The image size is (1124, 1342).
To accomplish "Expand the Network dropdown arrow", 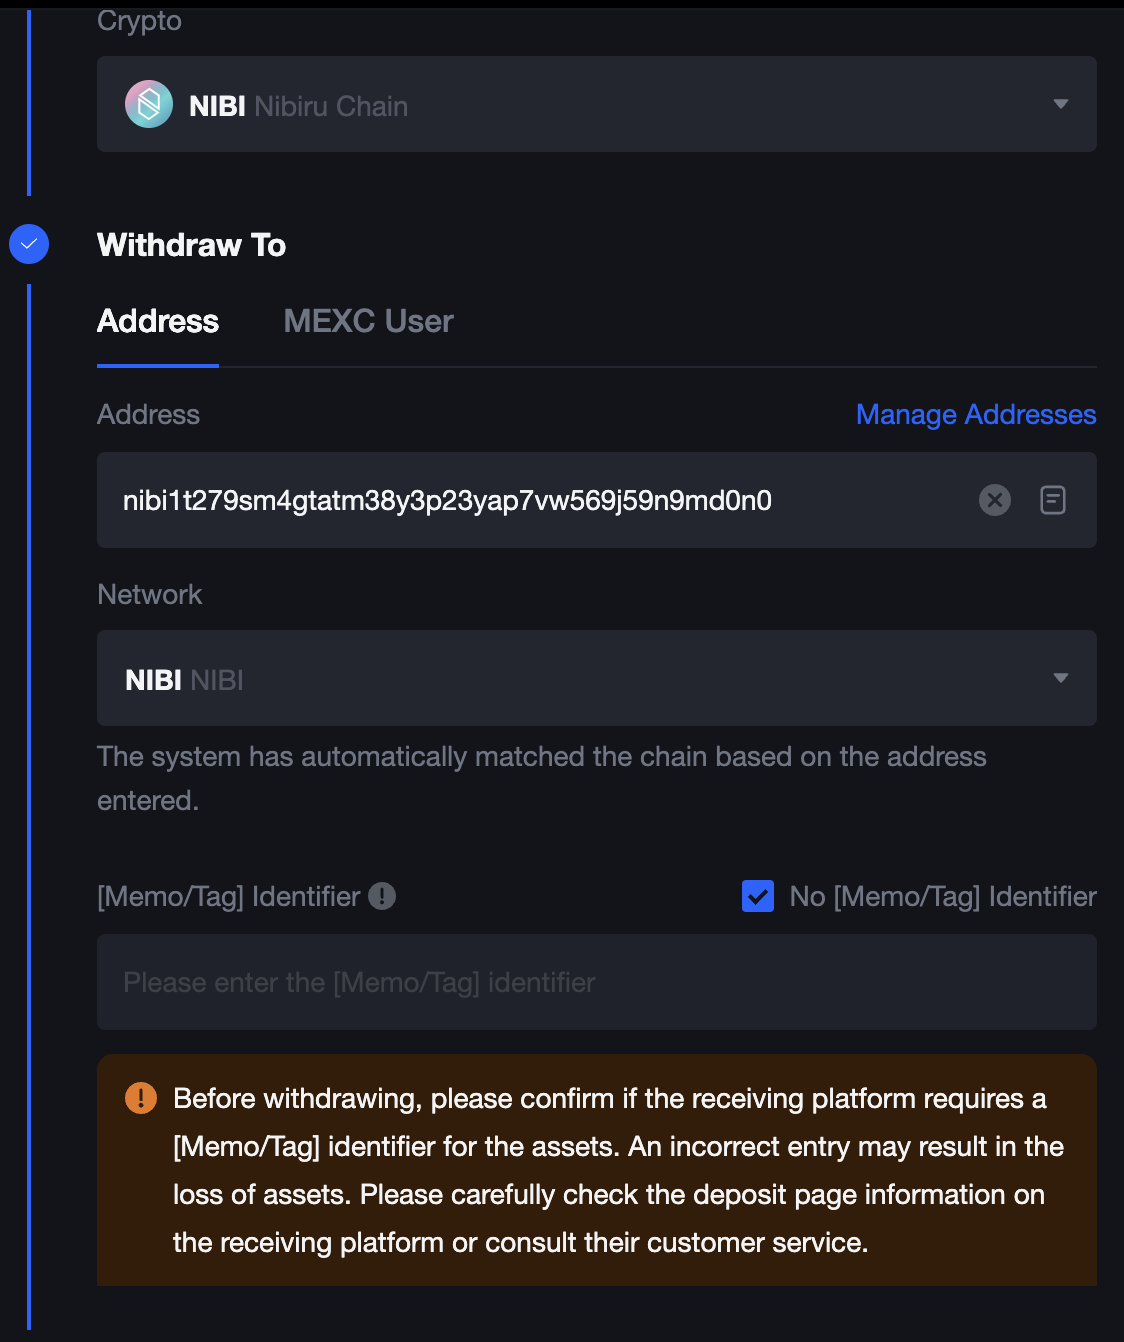I will [1061, 678].
